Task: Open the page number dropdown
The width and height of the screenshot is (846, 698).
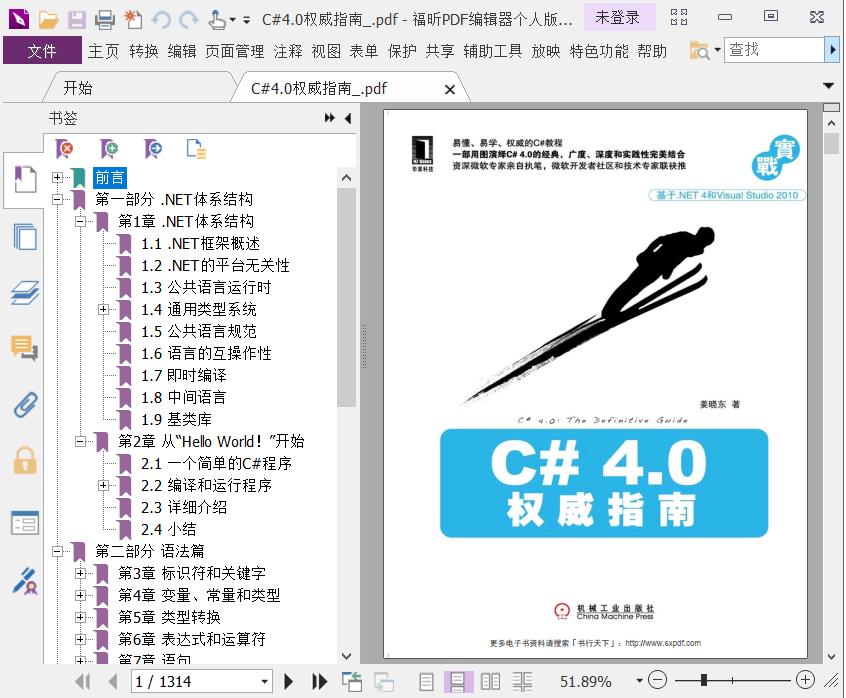Action: coord(264,681)
